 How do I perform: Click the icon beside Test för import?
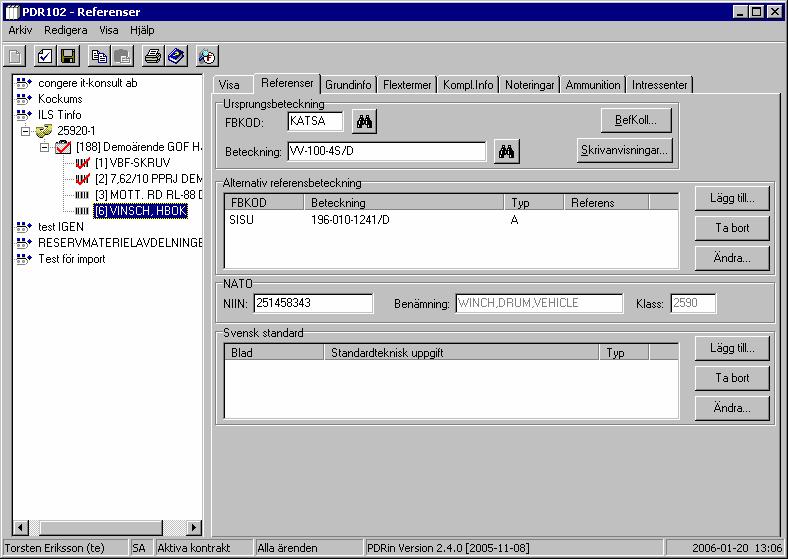pos(24,259)
